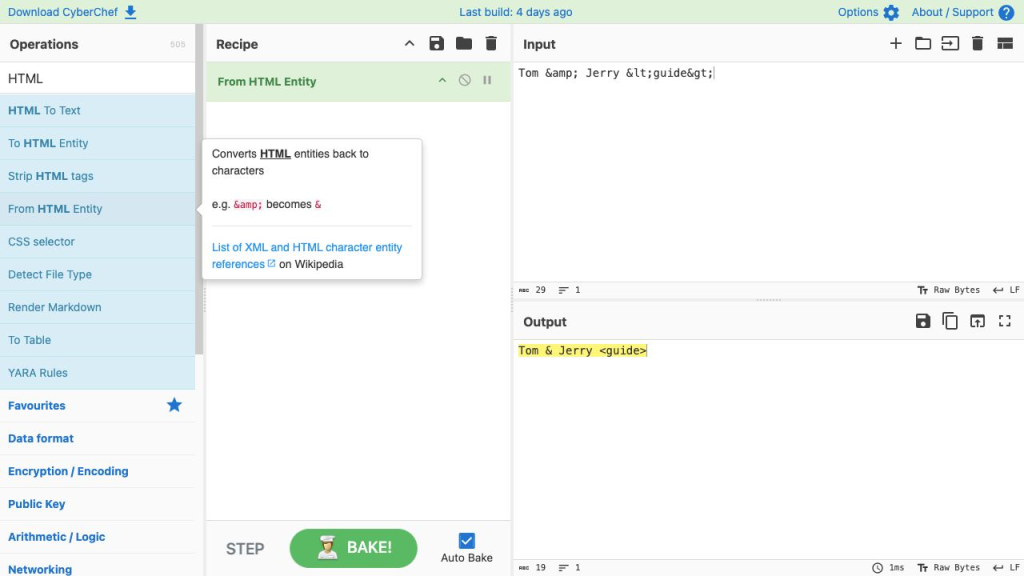Select To HTML Entity operation
Screen dimensions: 1024x576
tap(97, 143)
